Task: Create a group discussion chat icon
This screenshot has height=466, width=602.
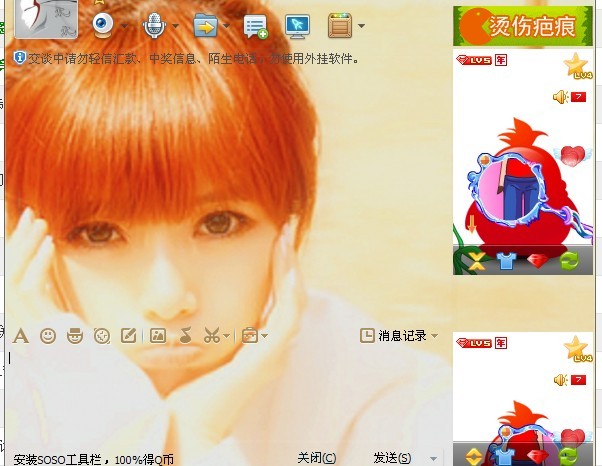Action: (255, 26)
